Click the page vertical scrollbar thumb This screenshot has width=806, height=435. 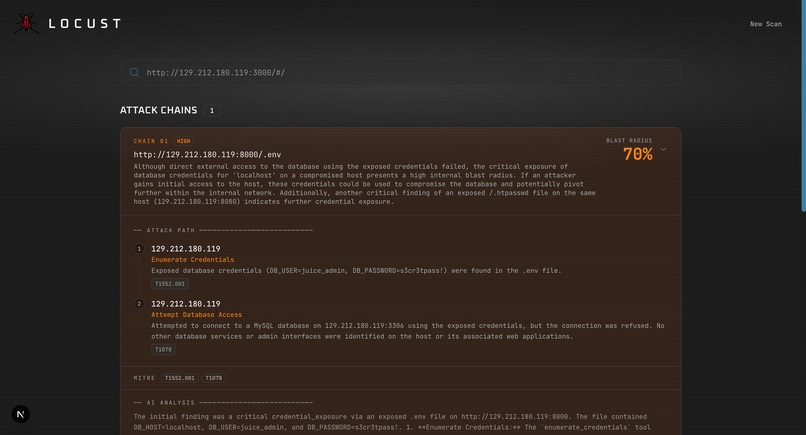[x=803, y=105]
